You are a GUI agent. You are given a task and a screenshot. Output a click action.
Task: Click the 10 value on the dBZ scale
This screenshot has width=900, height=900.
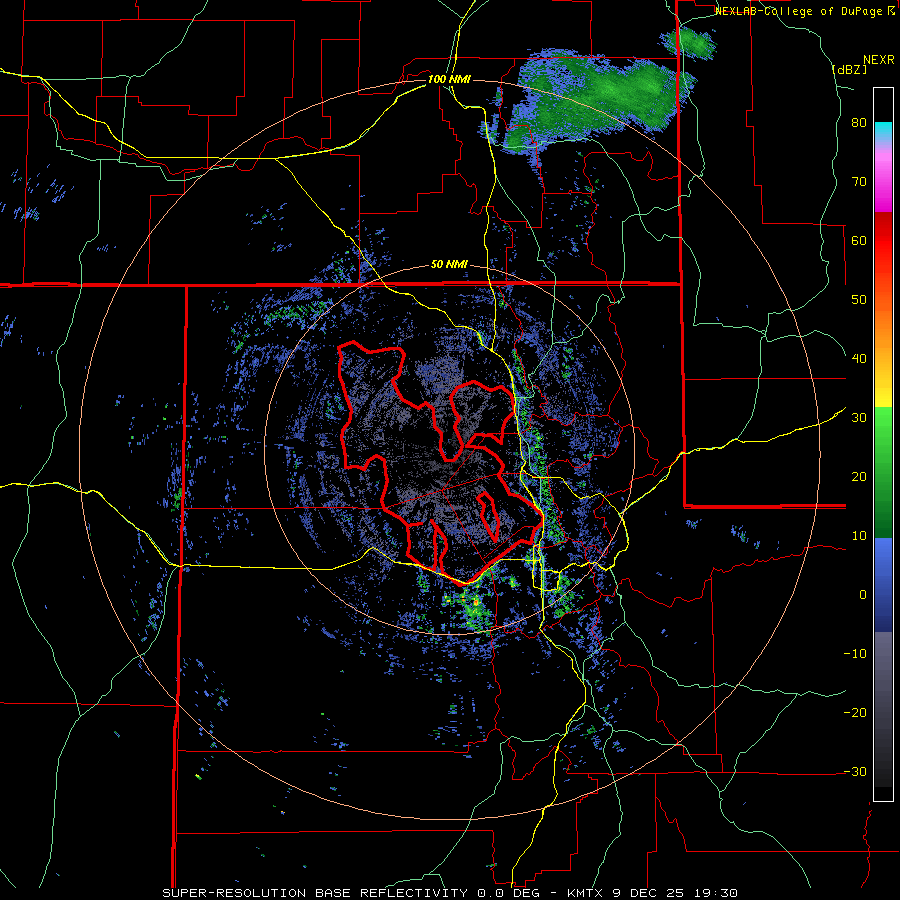(x=859, y=536)
